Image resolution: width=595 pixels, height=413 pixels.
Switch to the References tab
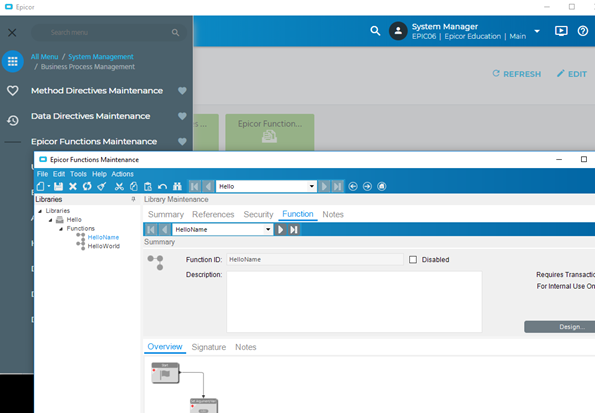pyautogui.click(x=213, y=214)
